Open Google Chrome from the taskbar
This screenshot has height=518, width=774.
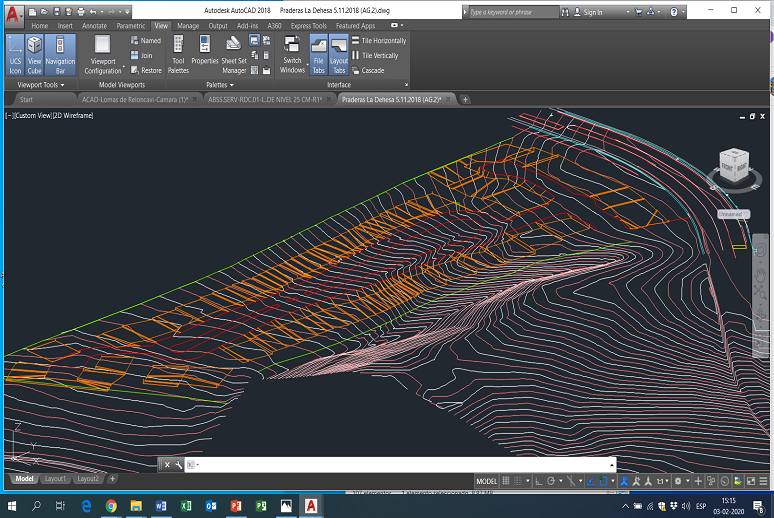112,506
